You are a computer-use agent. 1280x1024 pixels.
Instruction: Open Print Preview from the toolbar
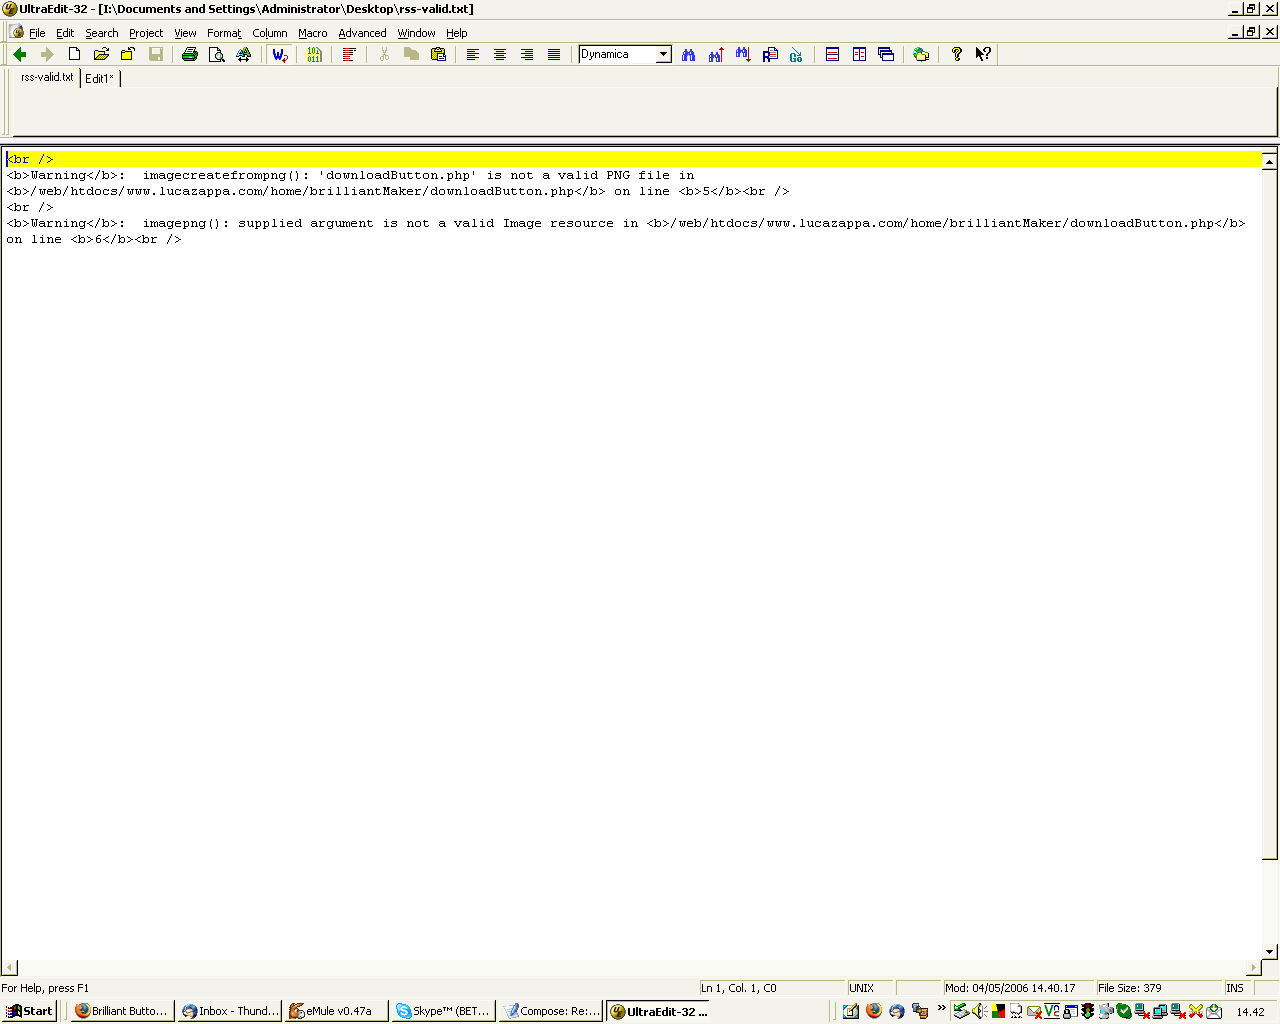point(216,55)
